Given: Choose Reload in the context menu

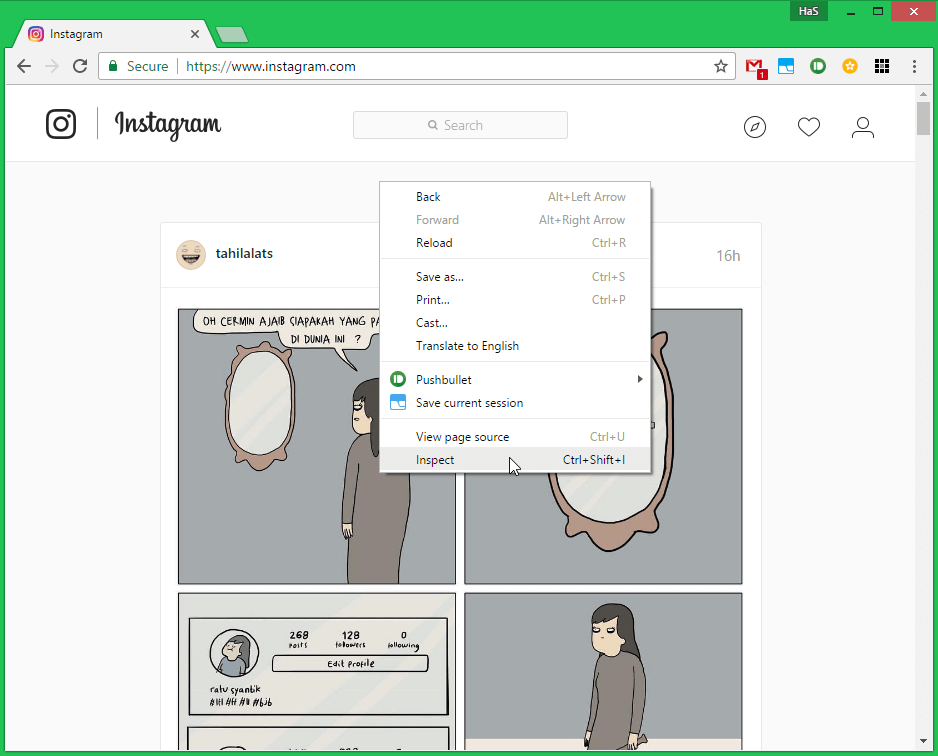Looking at the screenshot, I should coord(515,243).
